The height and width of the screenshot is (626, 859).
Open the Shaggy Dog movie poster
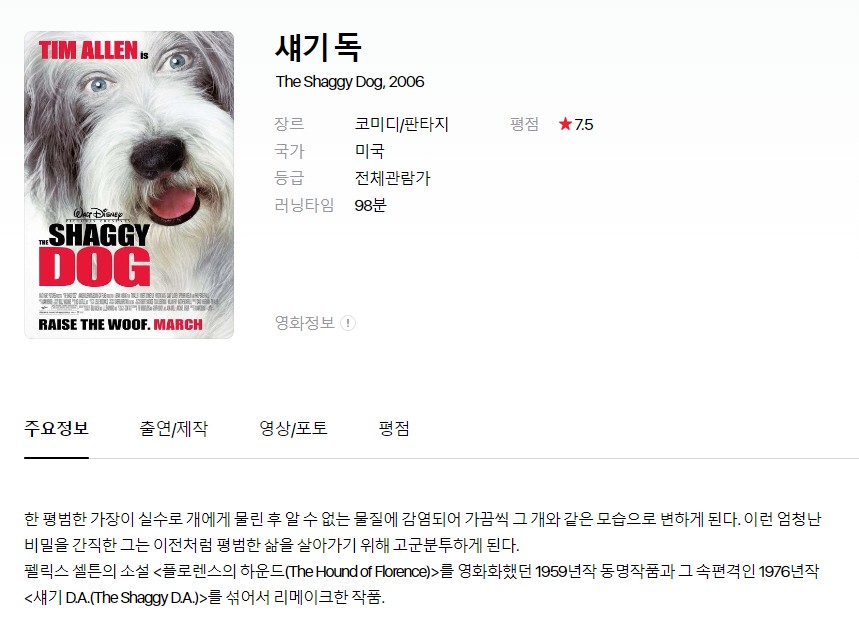[129, 185]
